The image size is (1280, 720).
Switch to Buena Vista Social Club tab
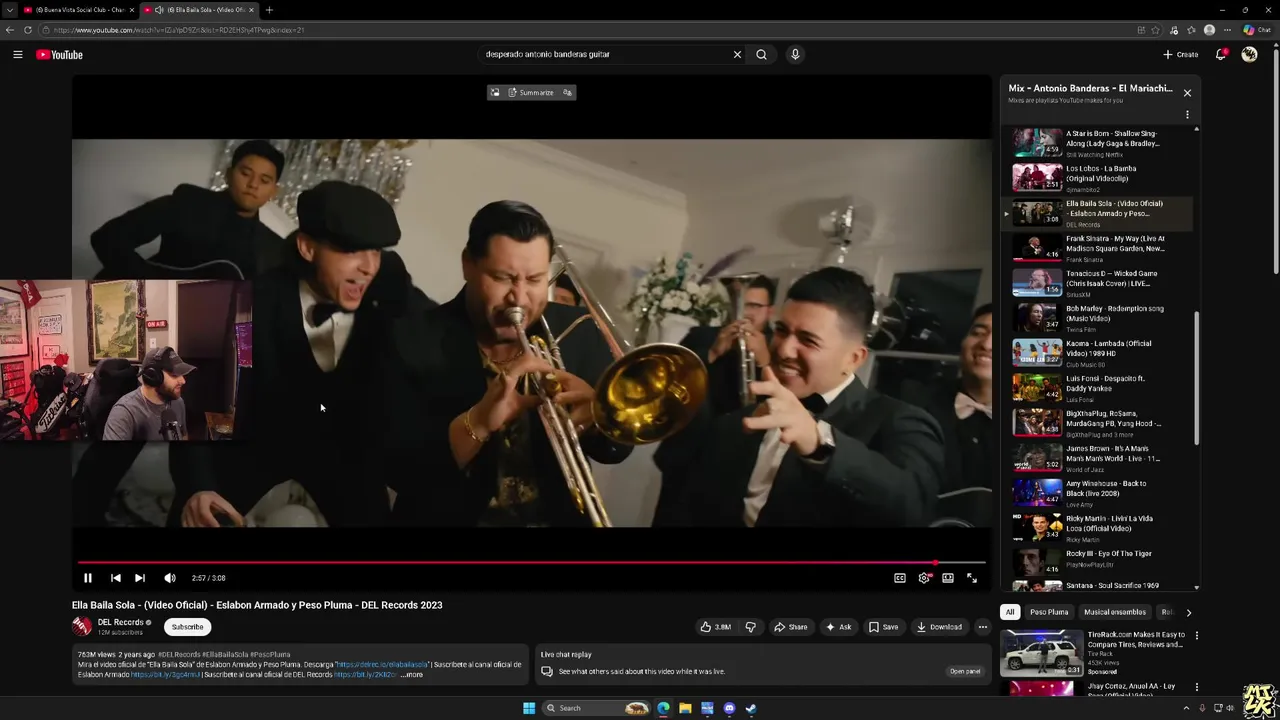(x=78, y=10)
